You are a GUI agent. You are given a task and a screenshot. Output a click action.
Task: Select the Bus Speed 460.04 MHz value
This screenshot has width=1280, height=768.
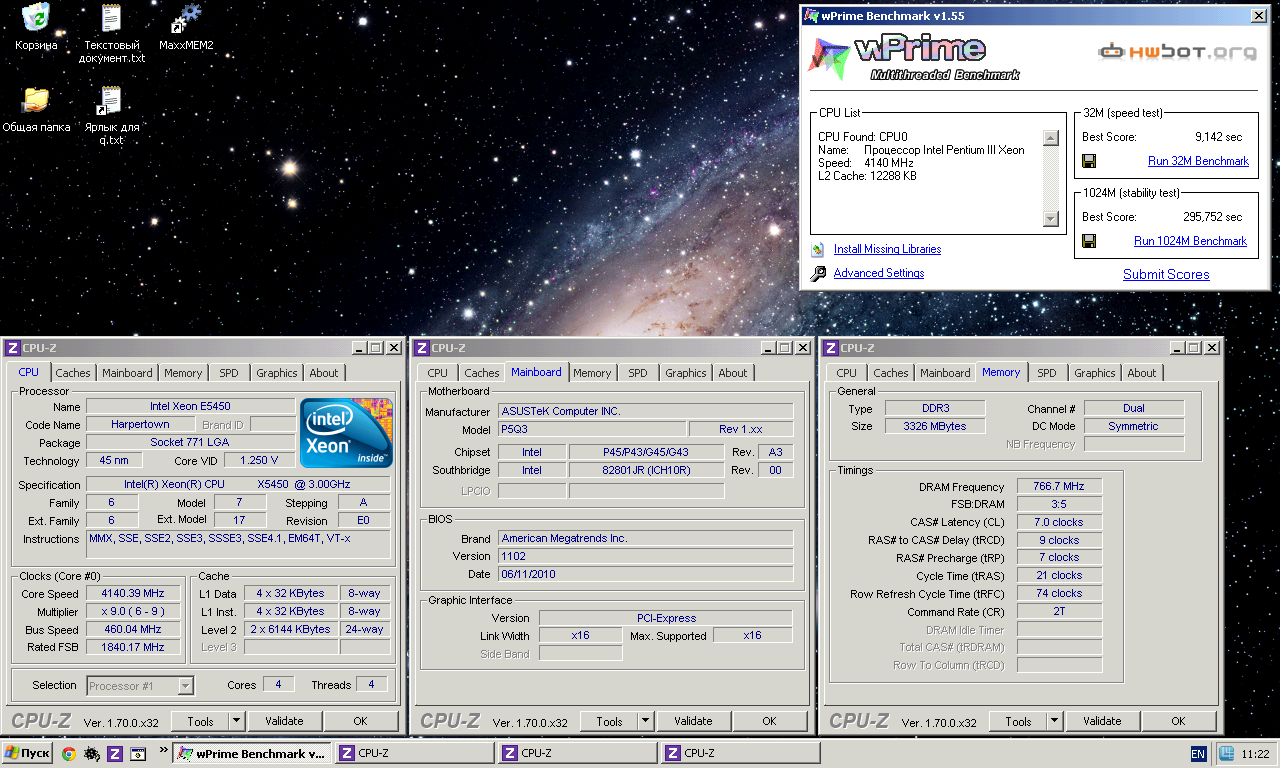click(x=133, y=630)
